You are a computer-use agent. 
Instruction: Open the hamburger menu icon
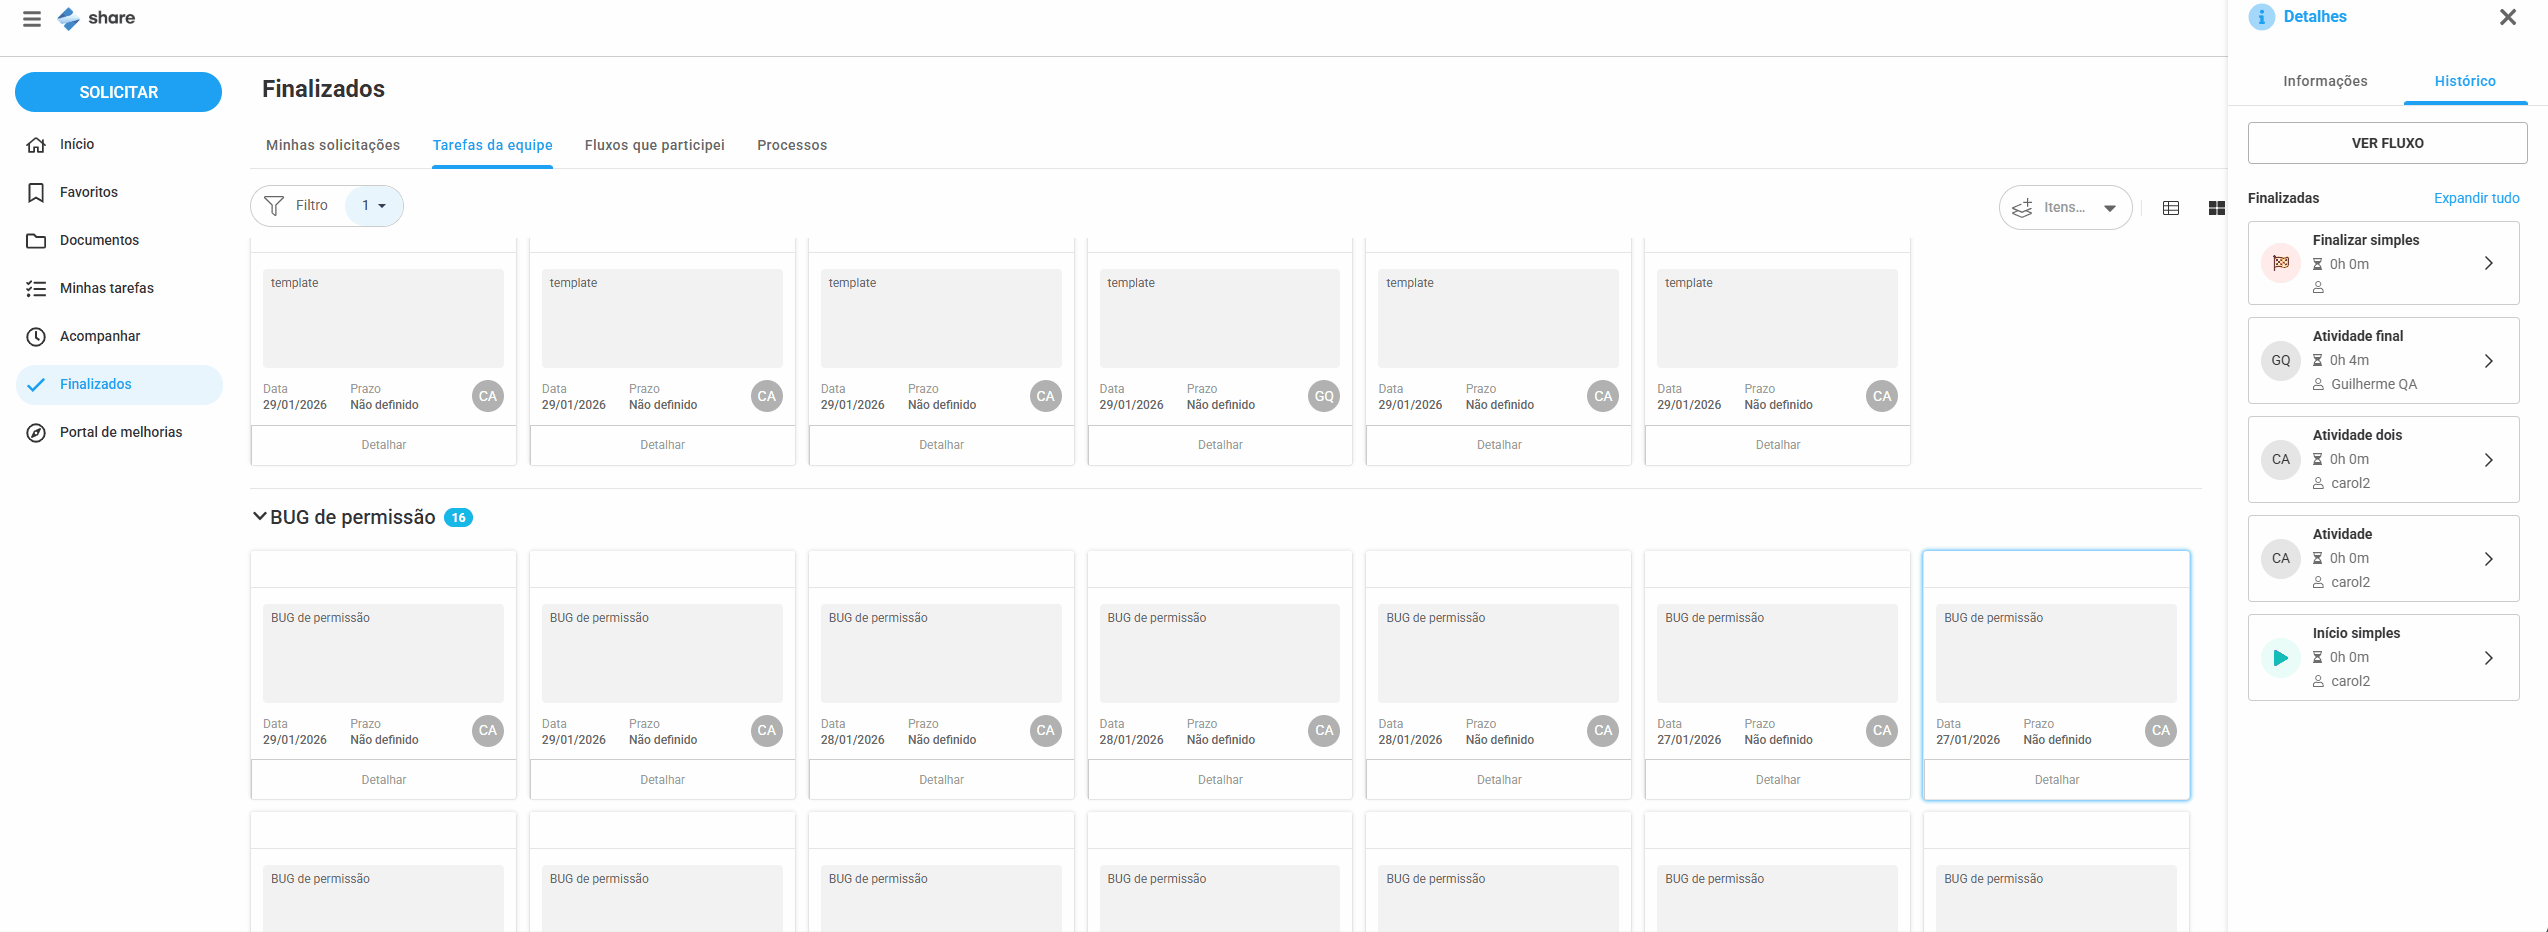click(32, 19)
